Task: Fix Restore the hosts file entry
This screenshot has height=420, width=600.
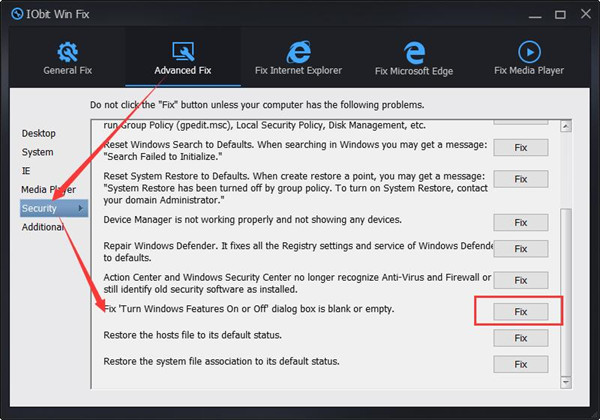Action: (521, 338)
